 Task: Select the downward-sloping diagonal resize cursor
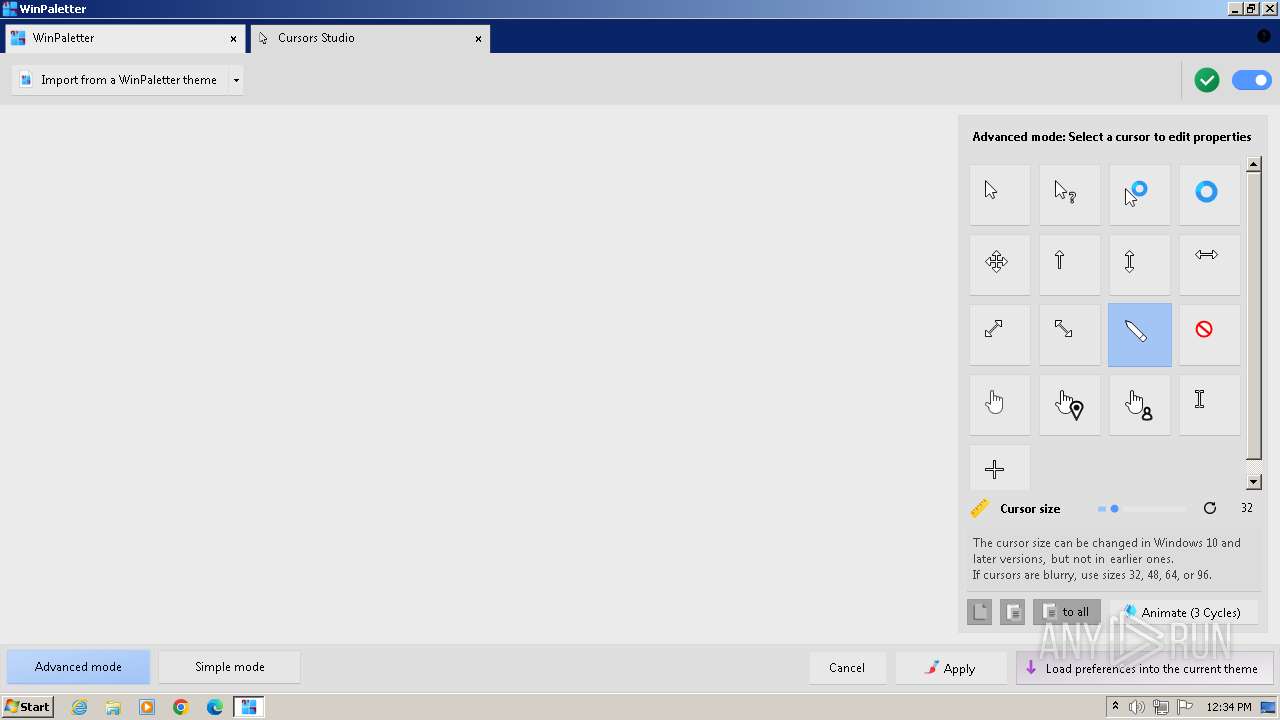point(1069,335)
